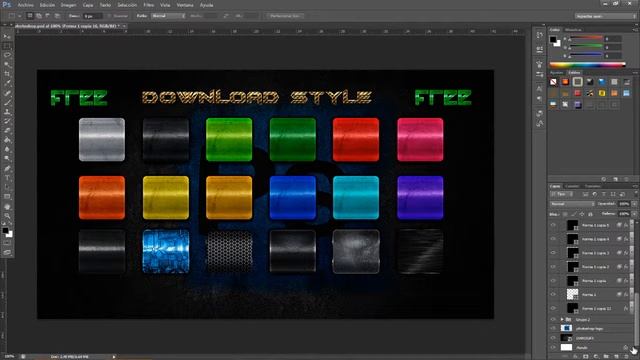
Task: Open the workspace switcher dropdown at top right
Action: click(605, 16)
